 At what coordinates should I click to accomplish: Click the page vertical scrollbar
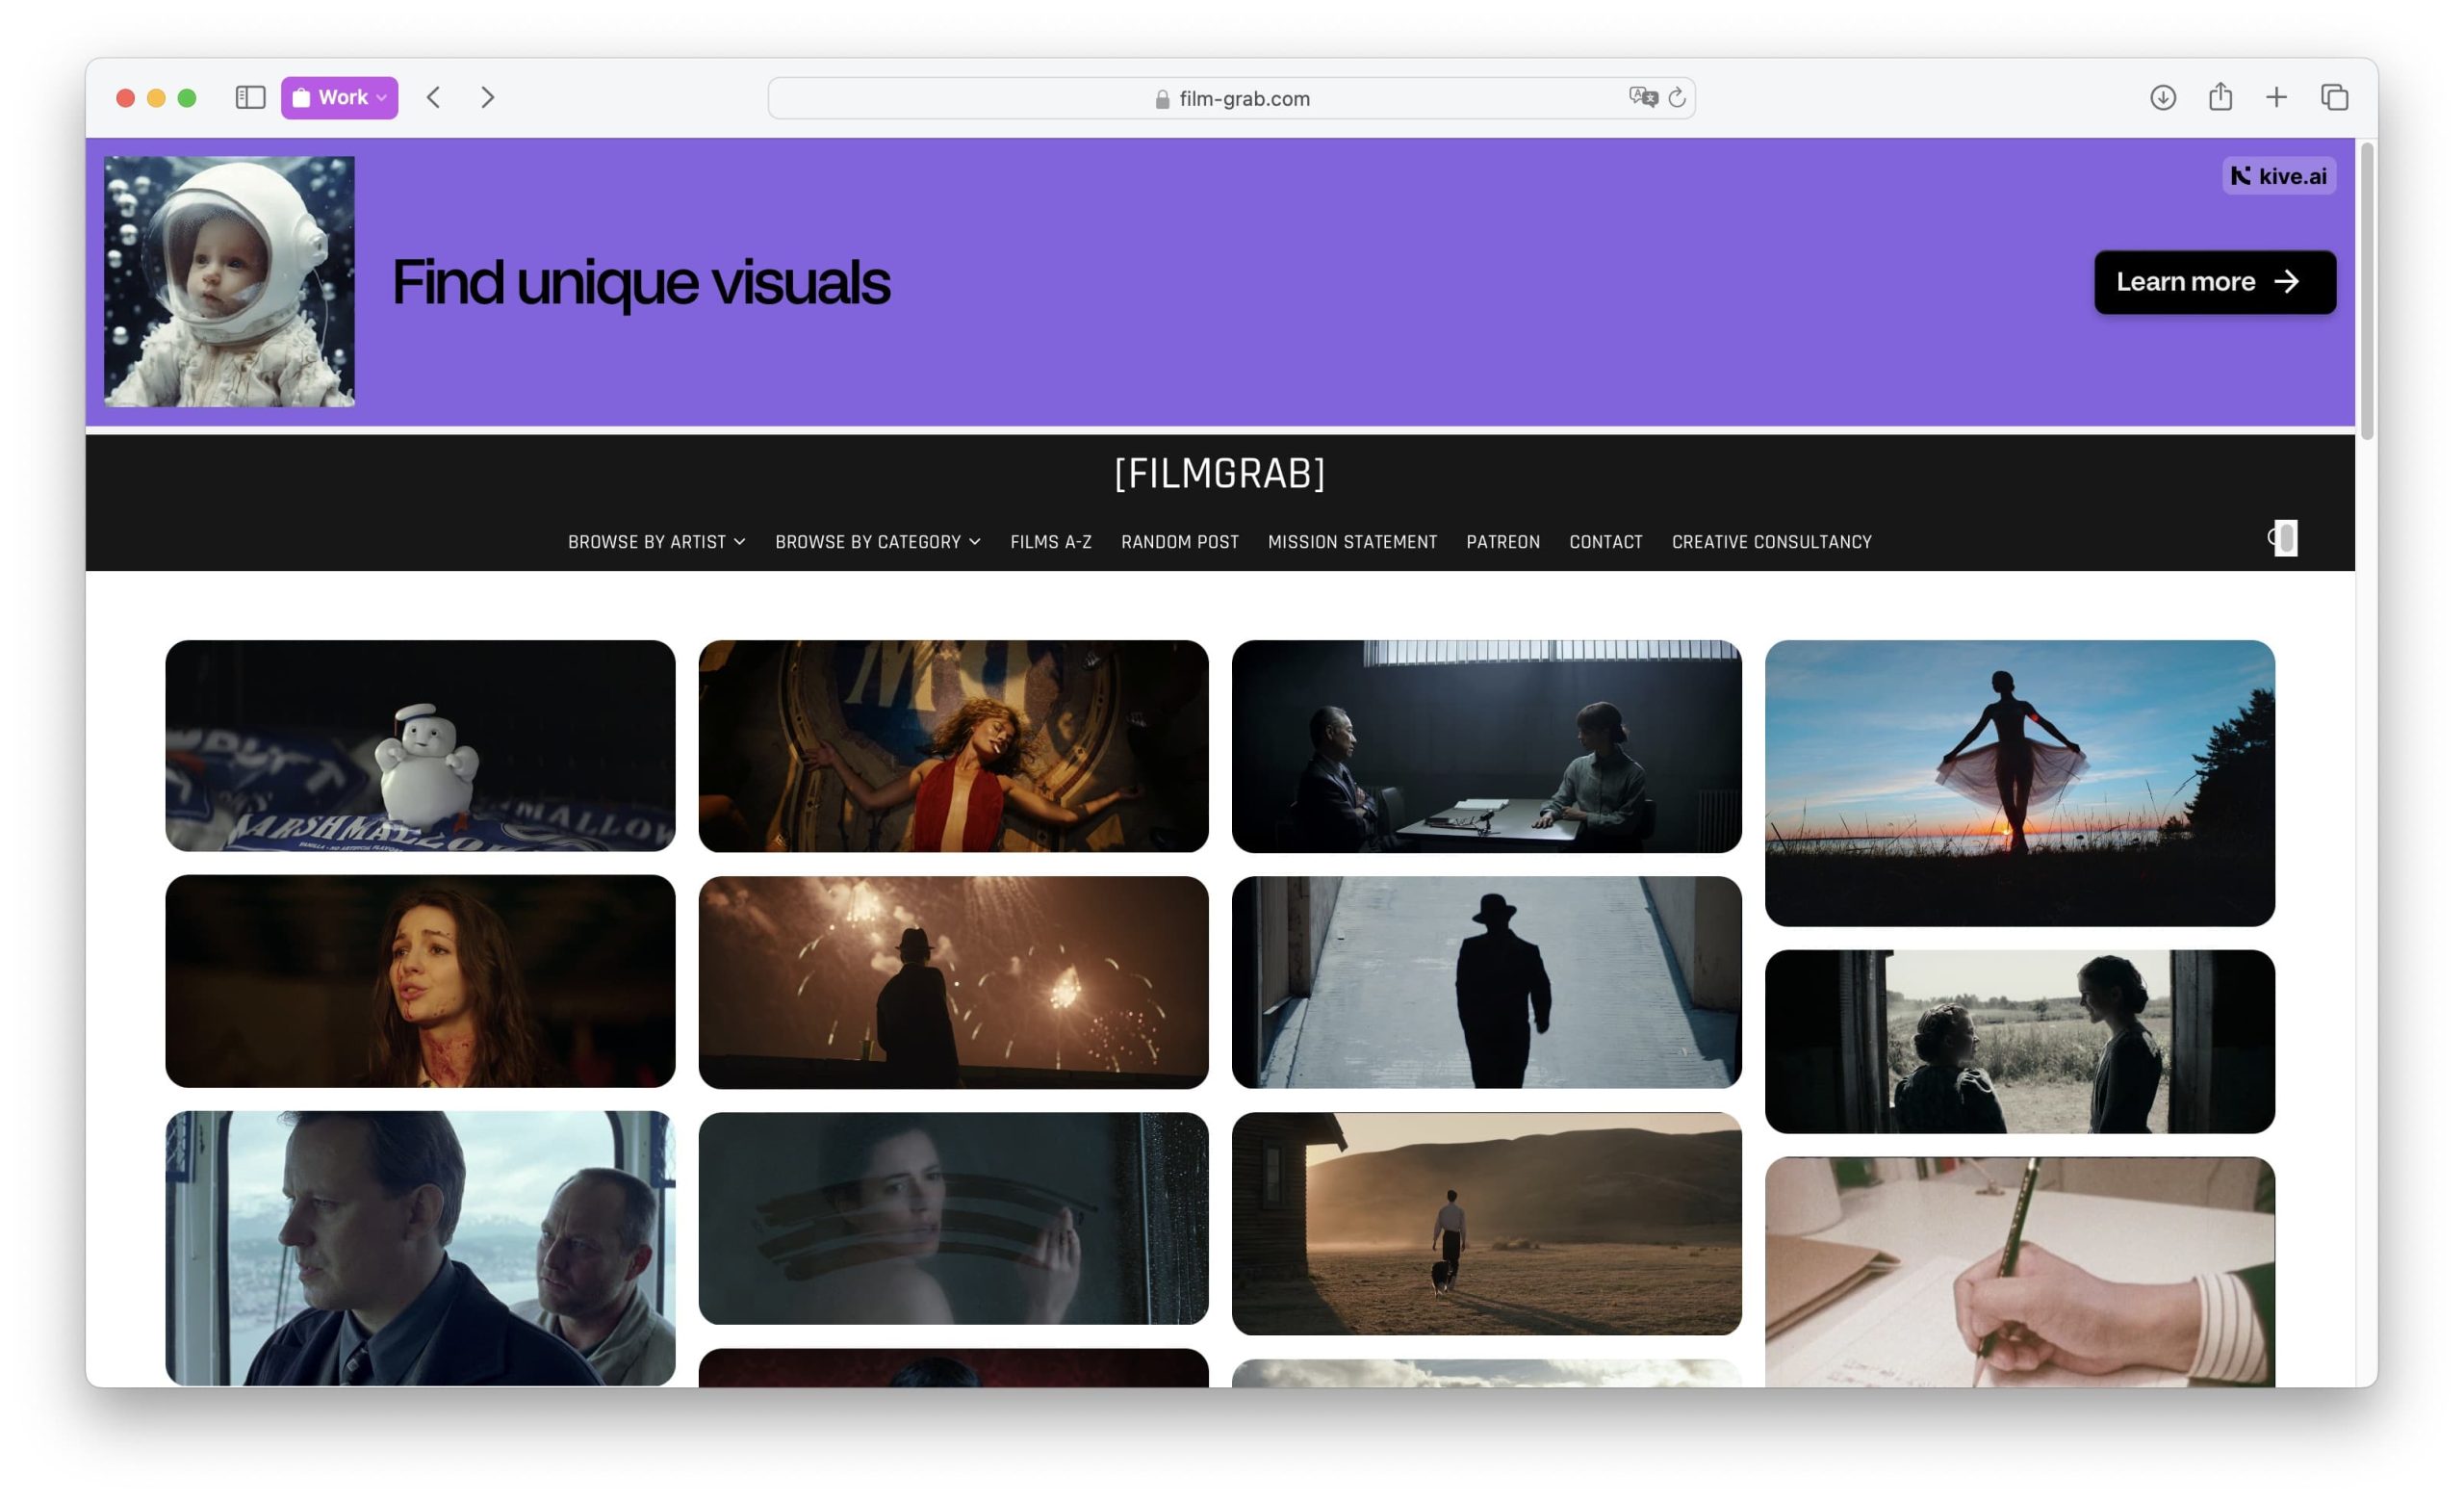click(2366, 290)
